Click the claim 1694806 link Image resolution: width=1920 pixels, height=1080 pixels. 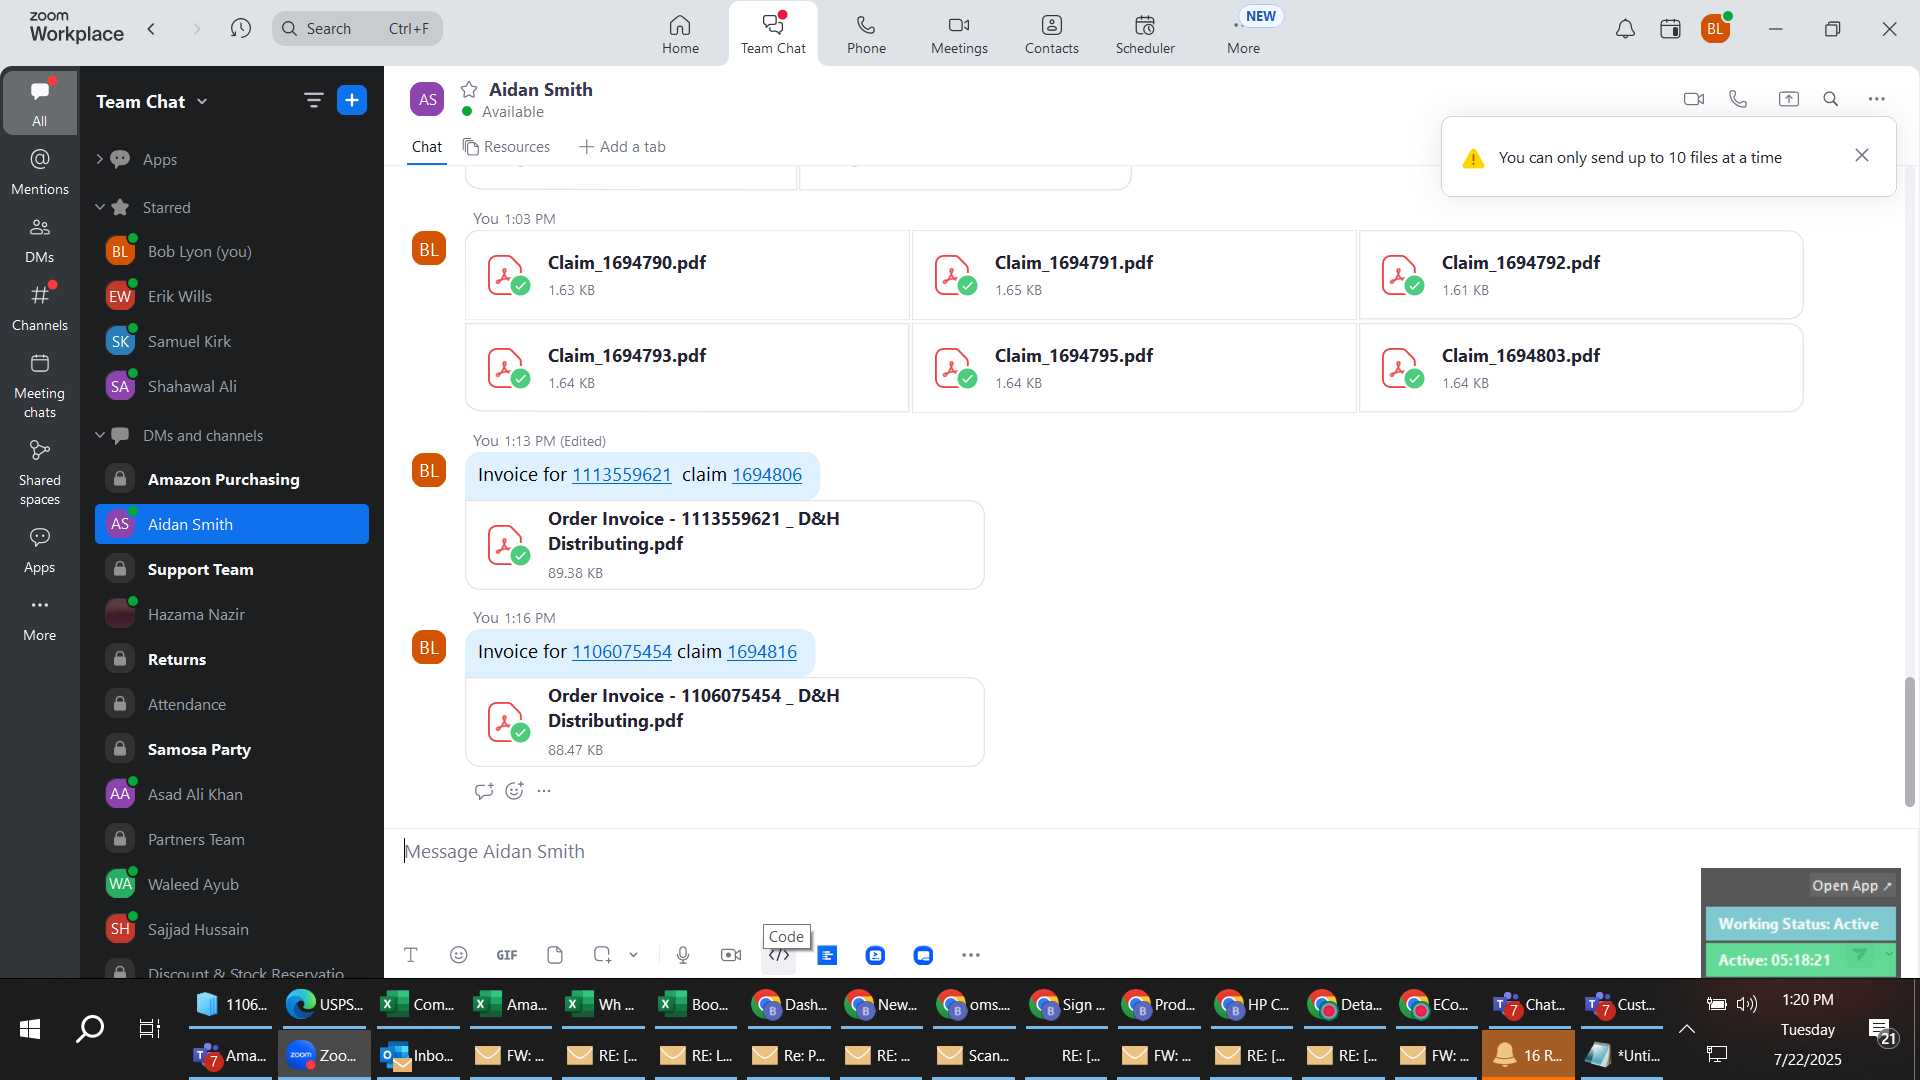point(767,474)
